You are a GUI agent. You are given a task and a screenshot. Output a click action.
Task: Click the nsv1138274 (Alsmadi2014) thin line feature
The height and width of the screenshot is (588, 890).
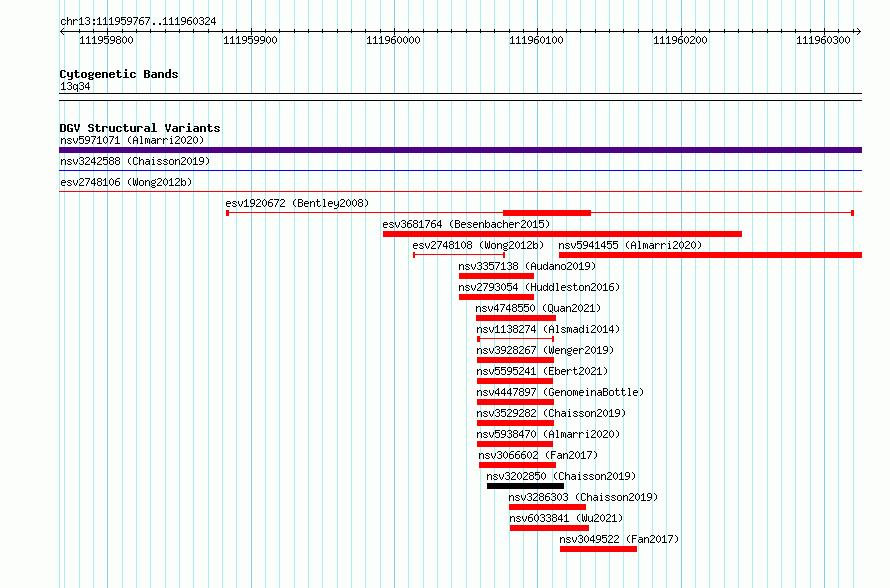(515, 339)
